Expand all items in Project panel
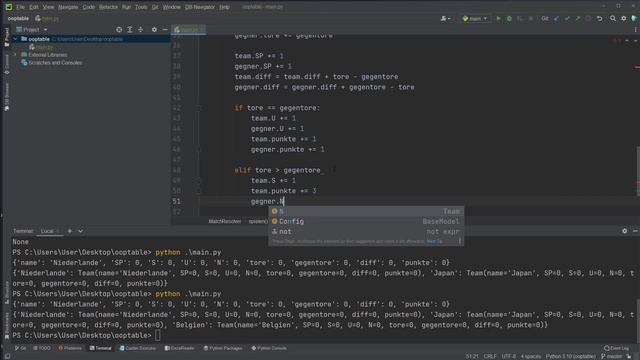640x360 pixels. click(x=130, y=29)
